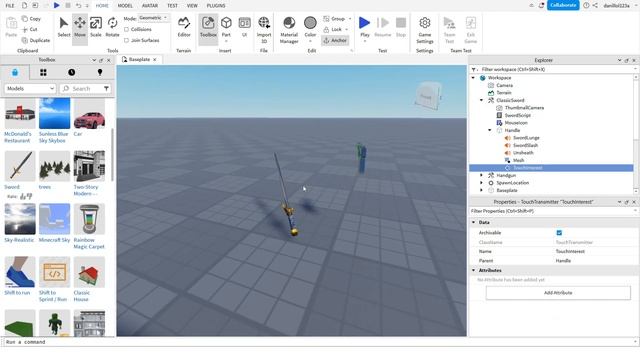This screenshot has height=360, width=640.
Task: Click the Run a command bar
Action: point(318,342)
